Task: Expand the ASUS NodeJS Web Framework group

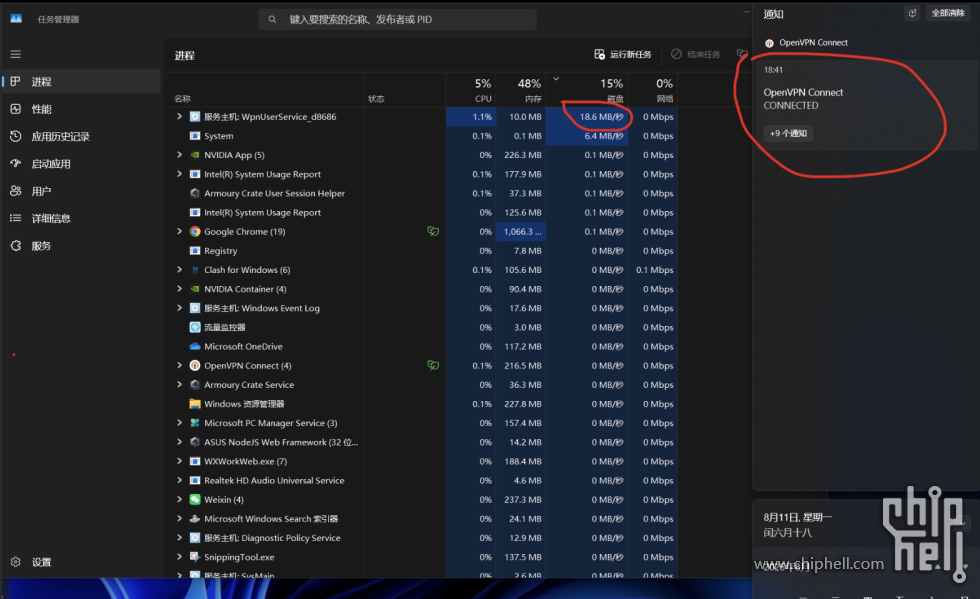Action: 179,442
